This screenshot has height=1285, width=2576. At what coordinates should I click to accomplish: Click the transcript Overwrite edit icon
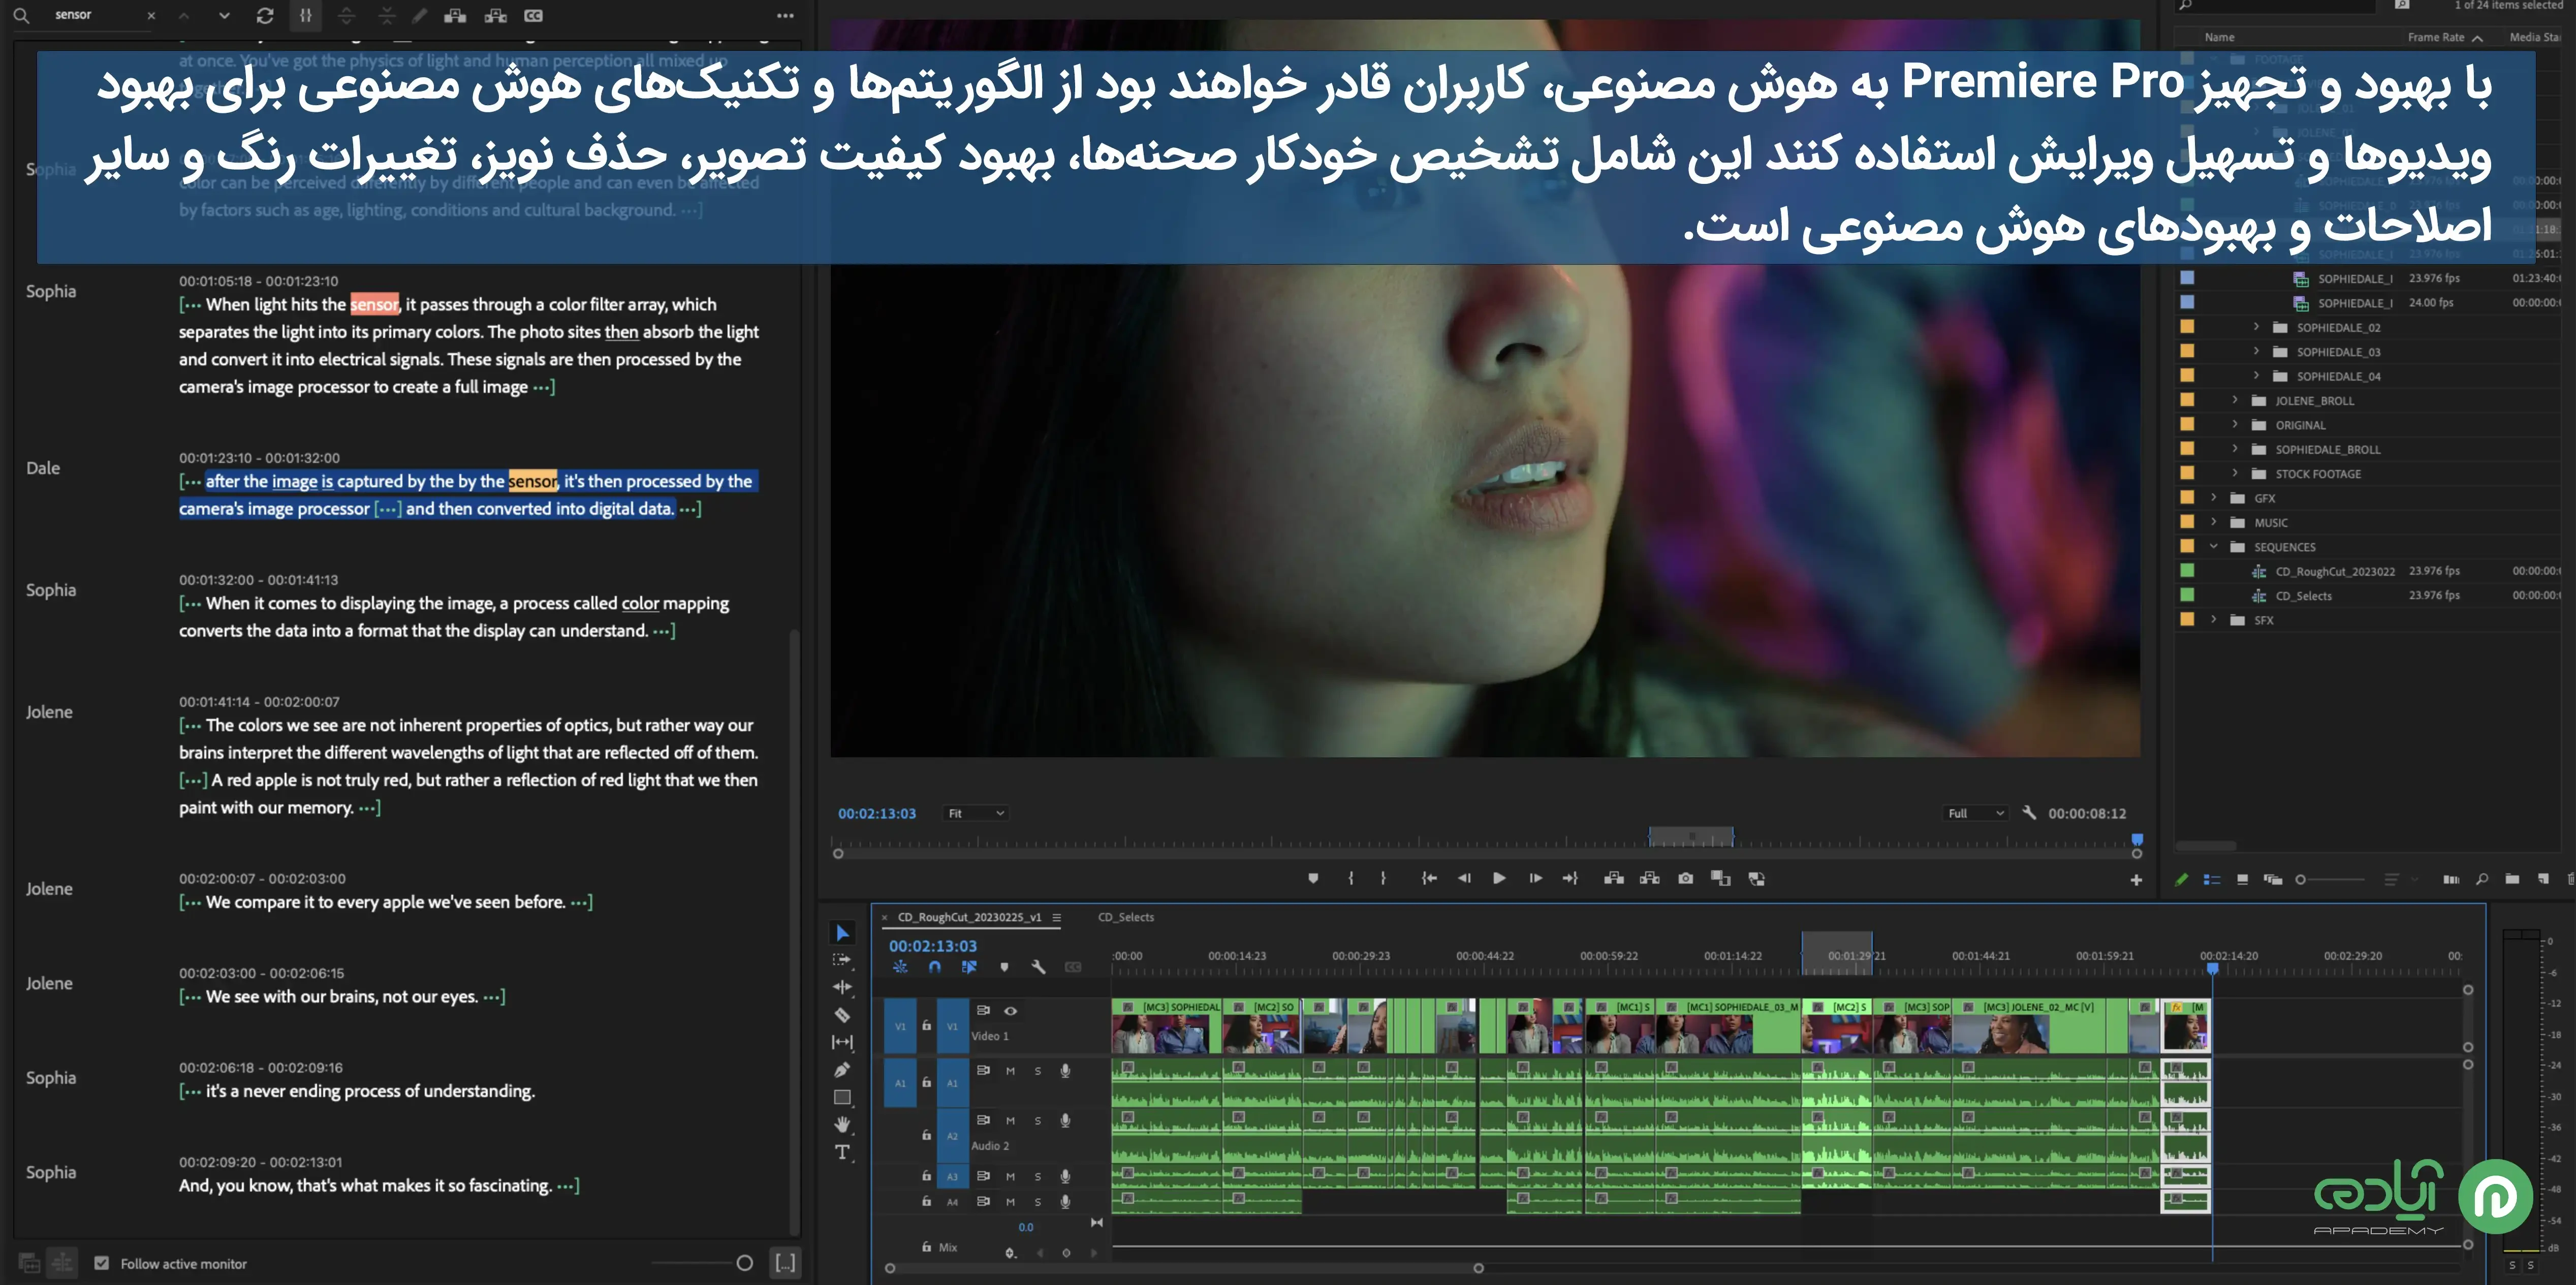[x=495, y=15]
